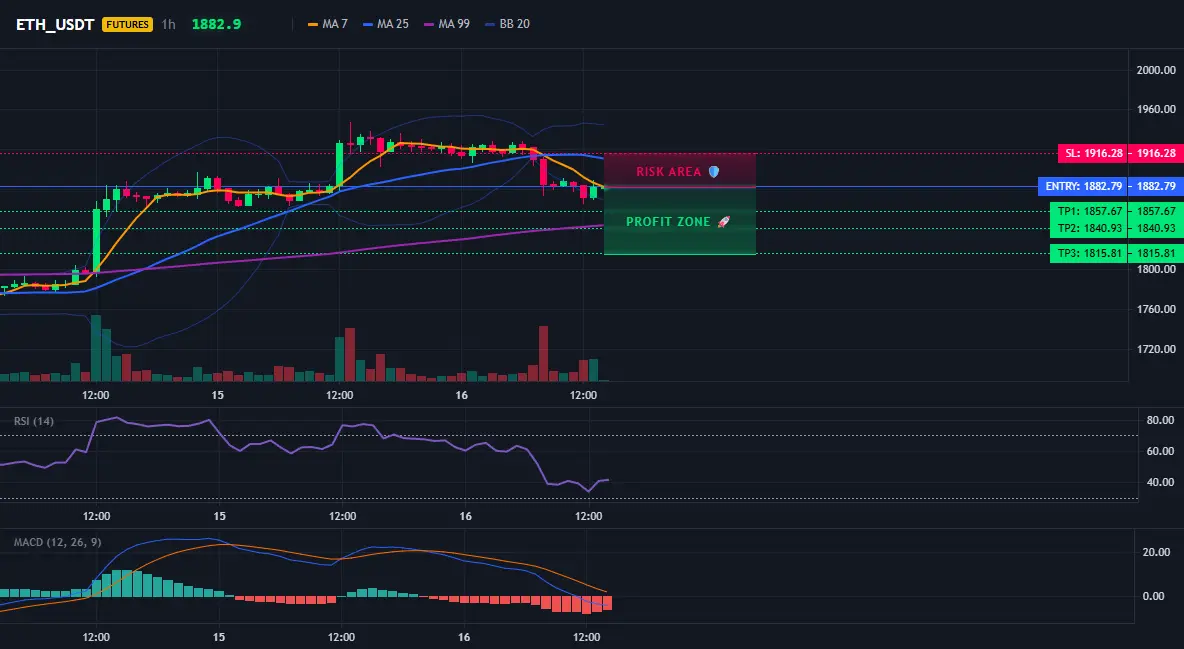Click the last point of the RSI line

(x=606, y=480)
